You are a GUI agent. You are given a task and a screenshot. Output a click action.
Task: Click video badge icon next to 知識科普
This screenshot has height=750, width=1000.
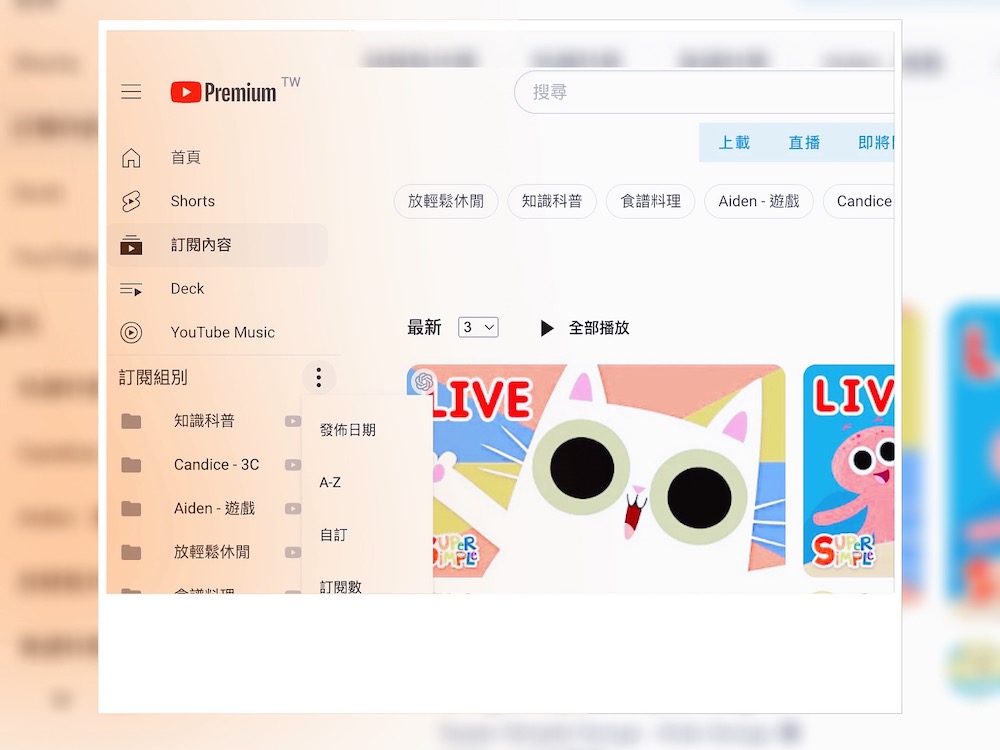click(x=292, y=421)
